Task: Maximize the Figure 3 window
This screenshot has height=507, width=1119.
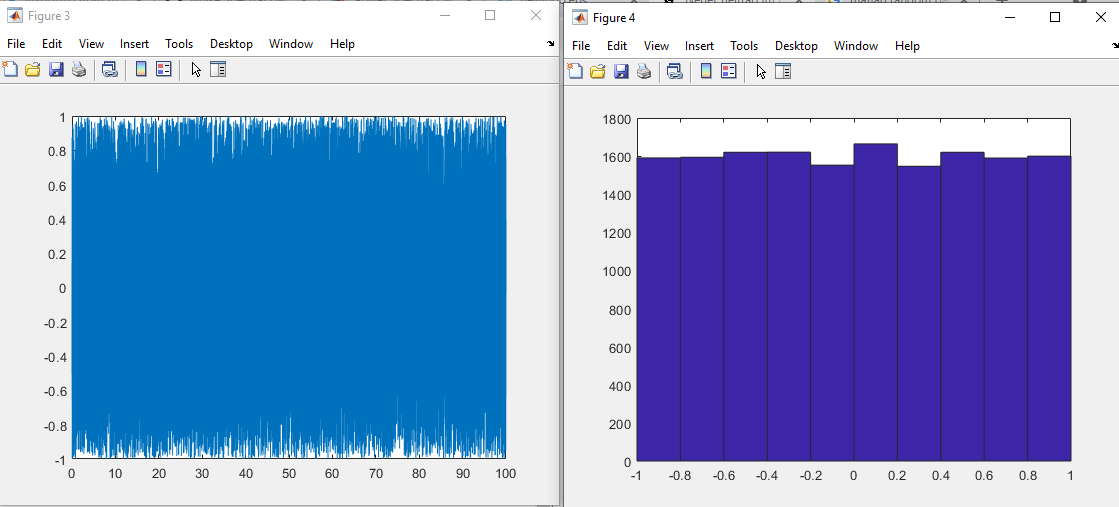Action: pos(490,15)
